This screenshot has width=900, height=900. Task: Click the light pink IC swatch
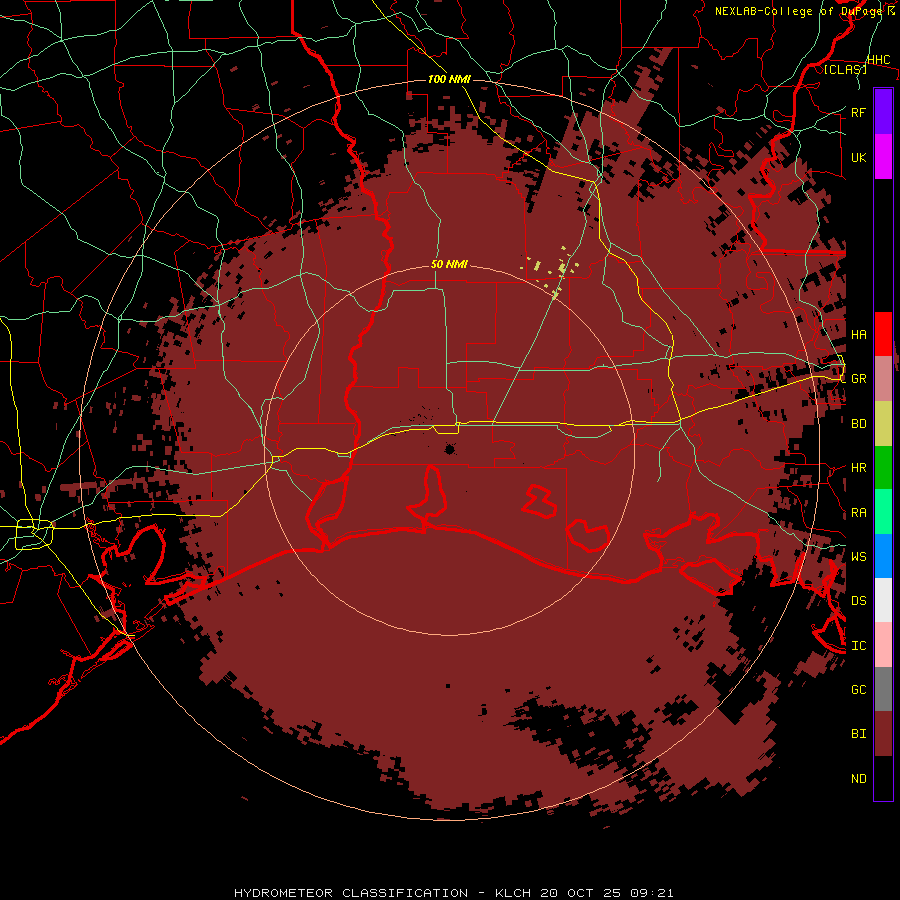pyautogui.click(x=883, y=645)
